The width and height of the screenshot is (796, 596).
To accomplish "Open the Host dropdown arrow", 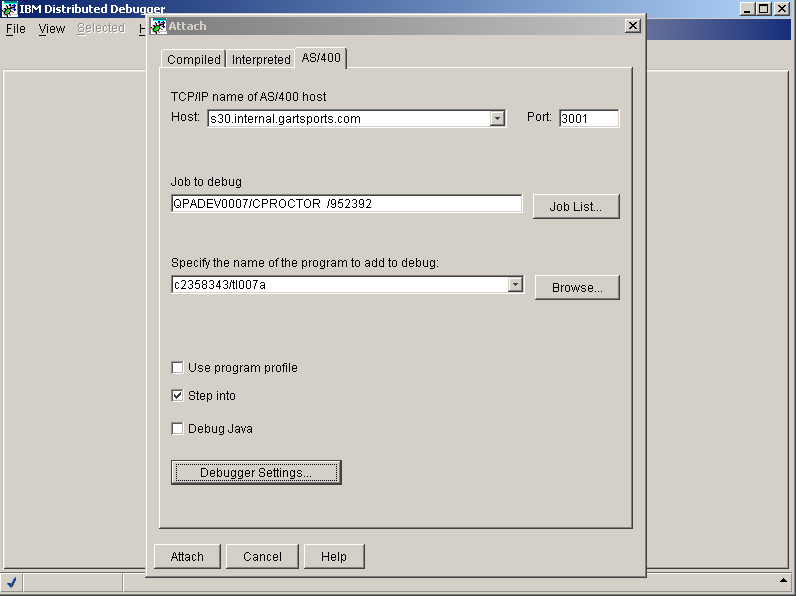I will click(x=498, y=118).
